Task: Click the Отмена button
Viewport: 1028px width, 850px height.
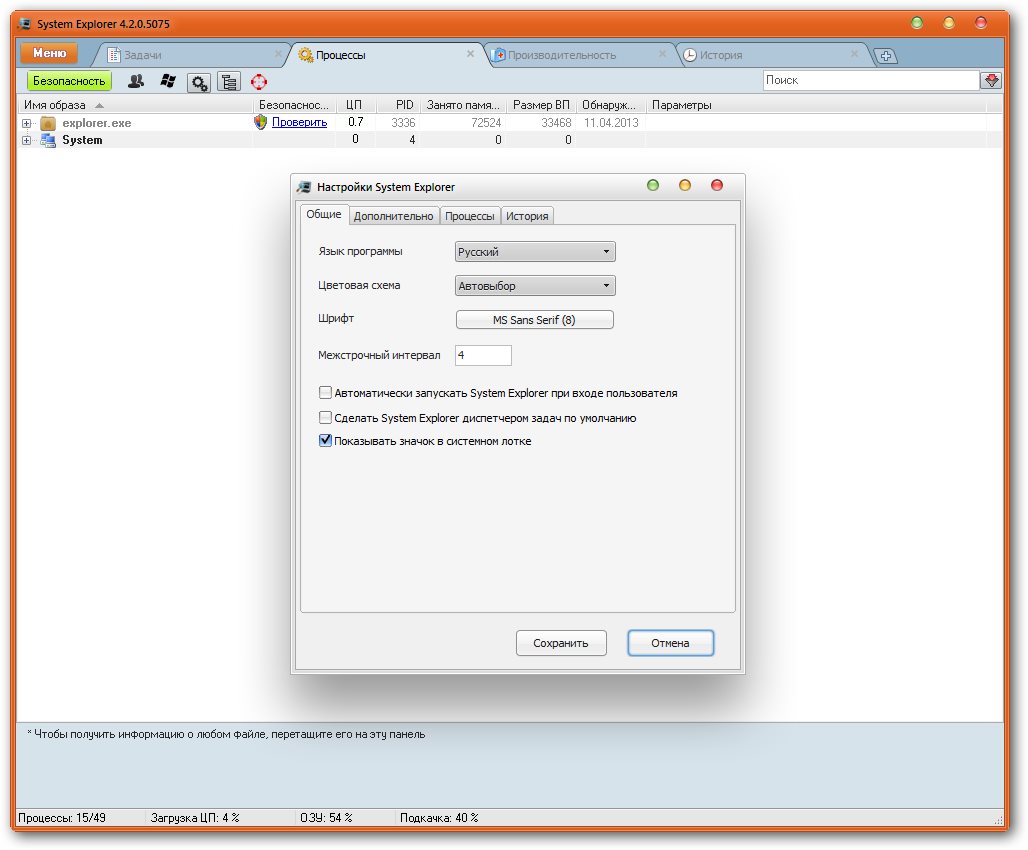Action: [x=670, y=643]
